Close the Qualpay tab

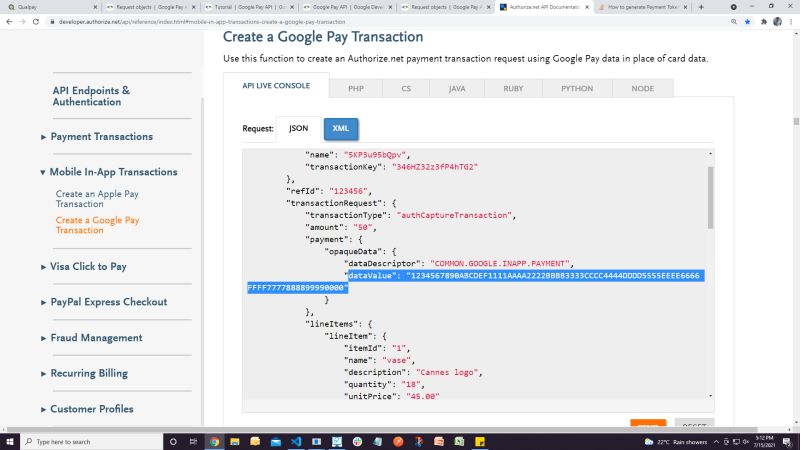pos(95,7)
